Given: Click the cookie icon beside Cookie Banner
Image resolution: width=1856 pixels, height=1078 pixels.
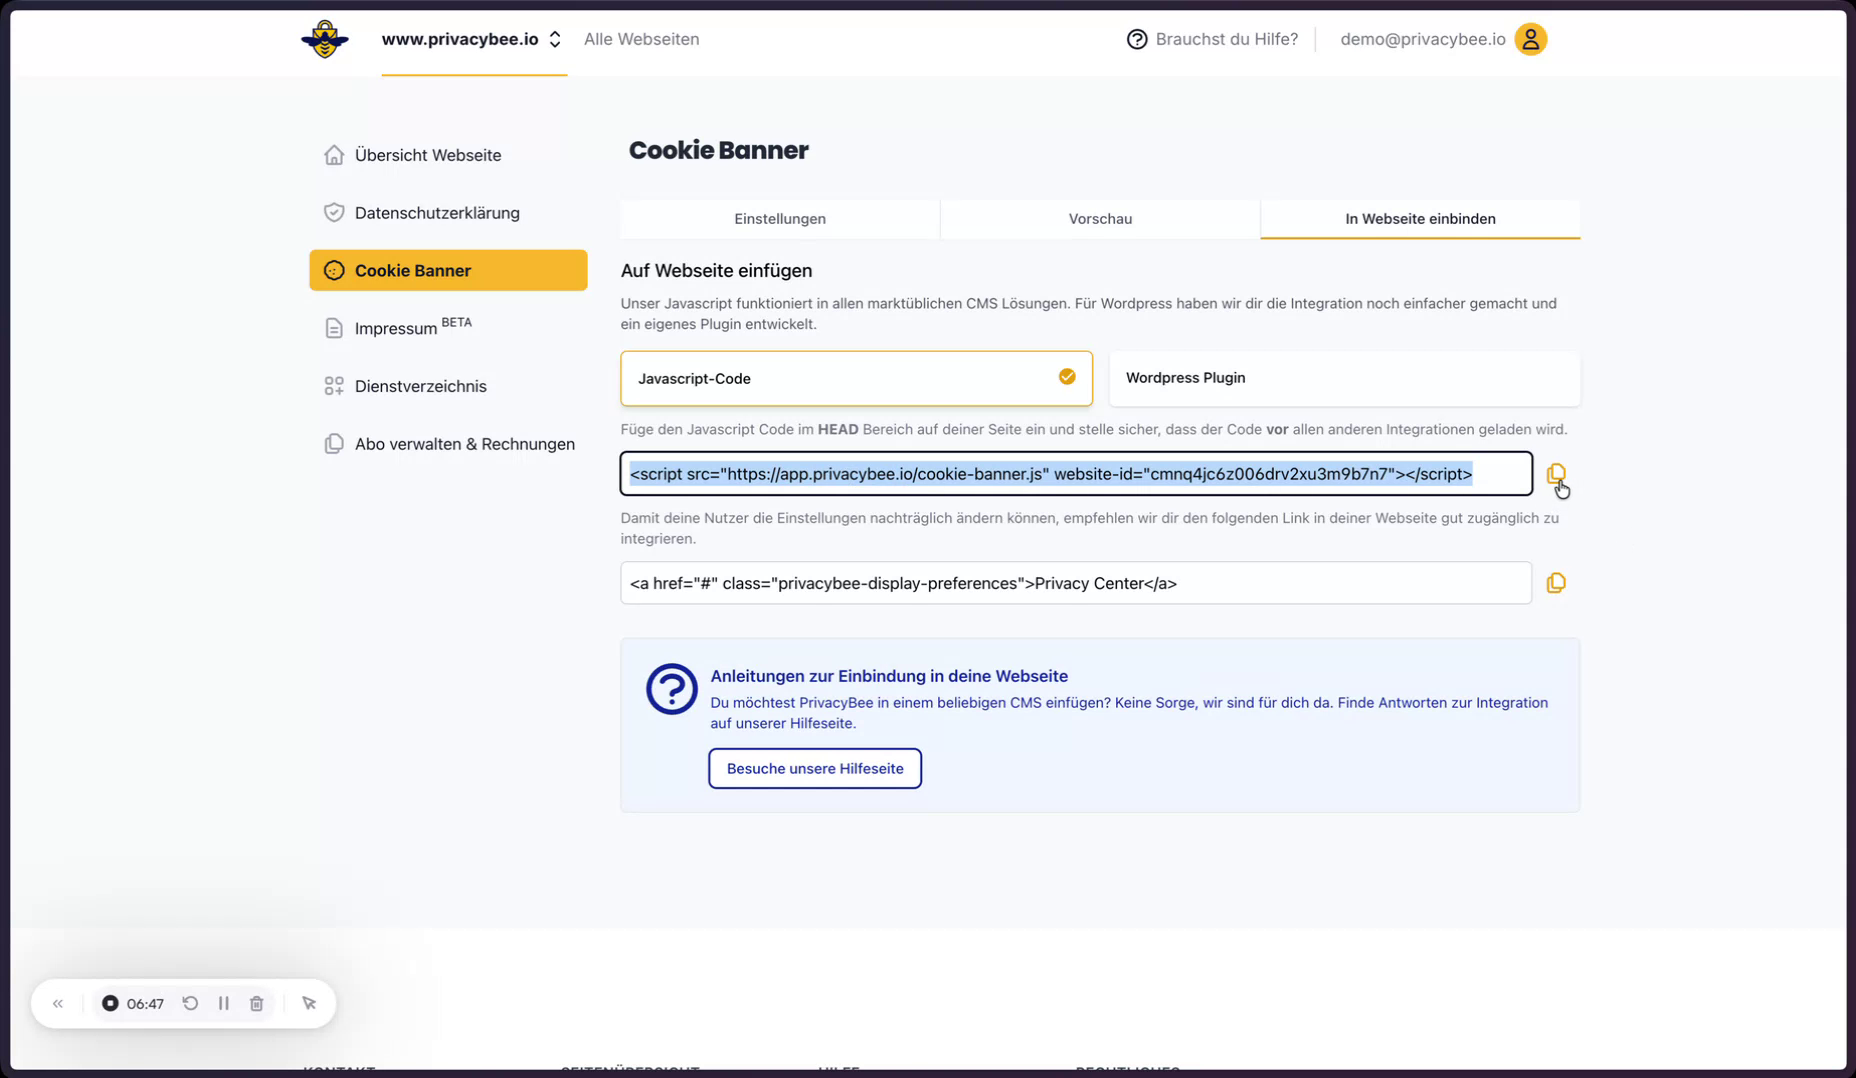Looking at the screenshot, I should [334, 270].
